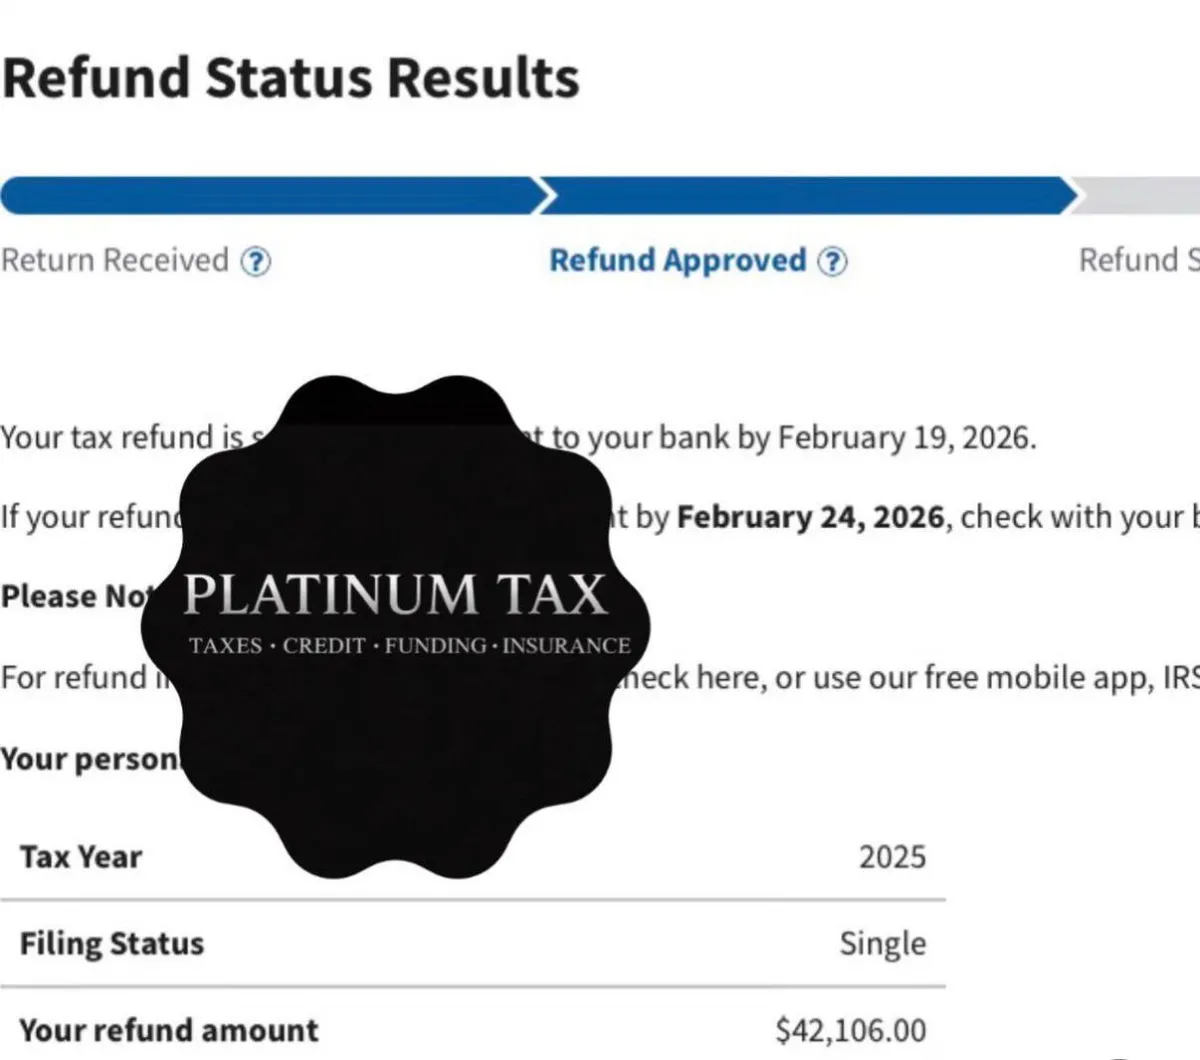
Task: Click the Your refund amount label
Action: coord(169,1030)
